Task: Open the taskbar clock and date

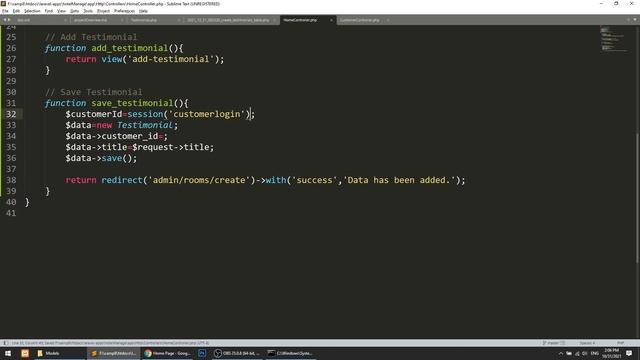Action: coord(611,353)
